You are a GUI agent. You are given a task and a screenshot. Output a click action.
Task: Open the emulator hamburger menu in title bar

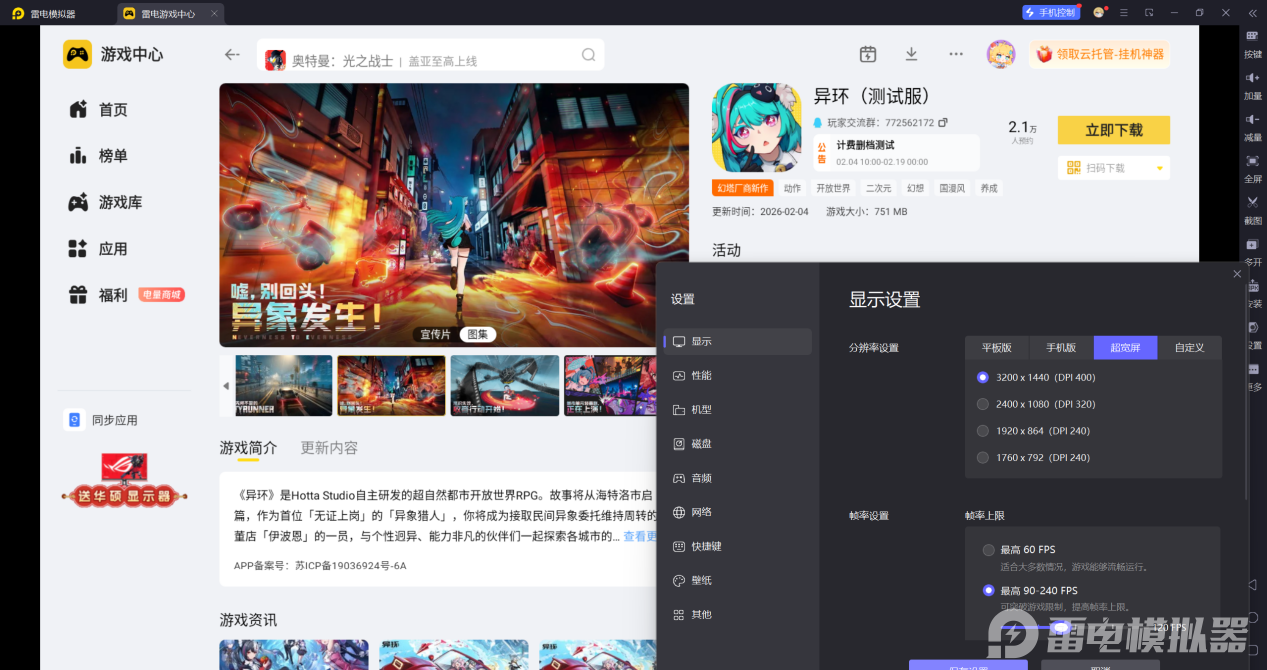(x=1124, y=12)
